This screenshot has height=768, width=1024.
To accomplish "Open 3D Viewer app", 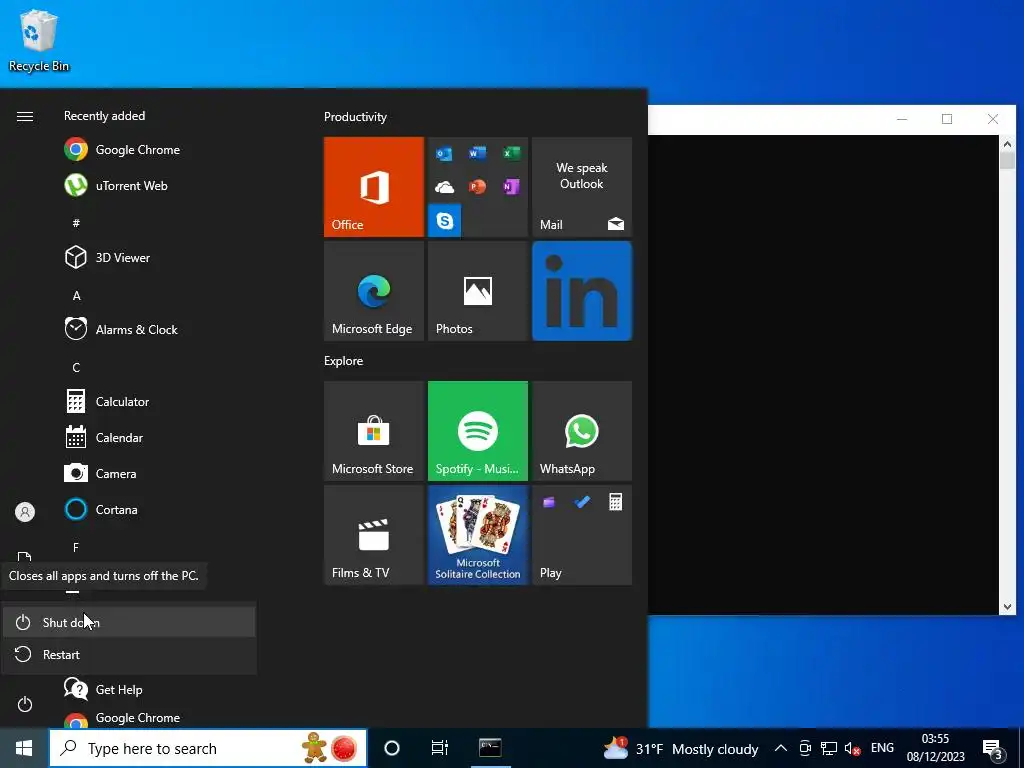I will coord(107,257).
